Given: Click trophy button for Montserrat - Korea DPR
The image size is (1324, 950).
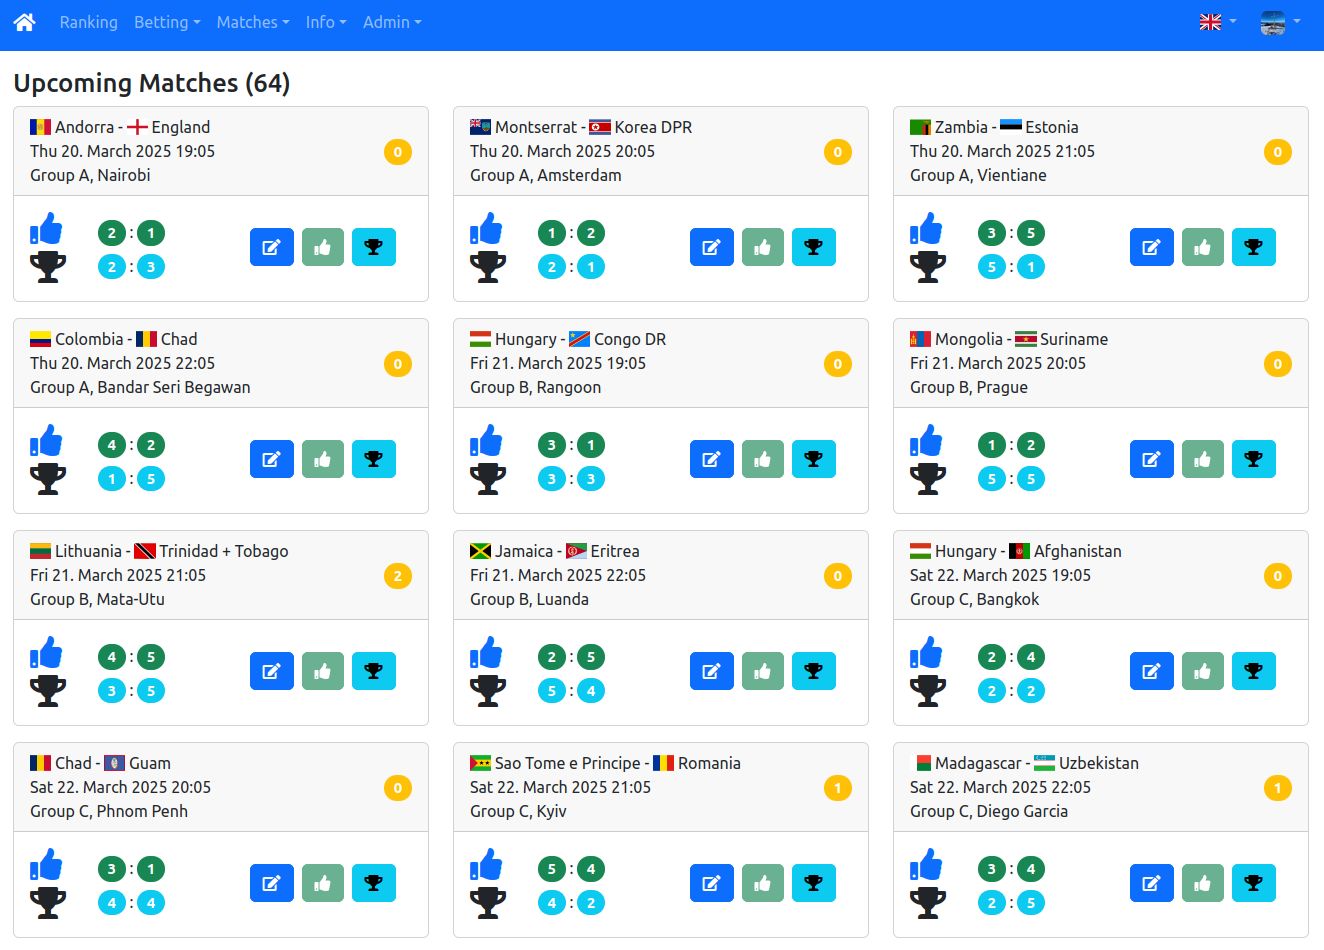Looking at the screenshot, I should (814, 247).
